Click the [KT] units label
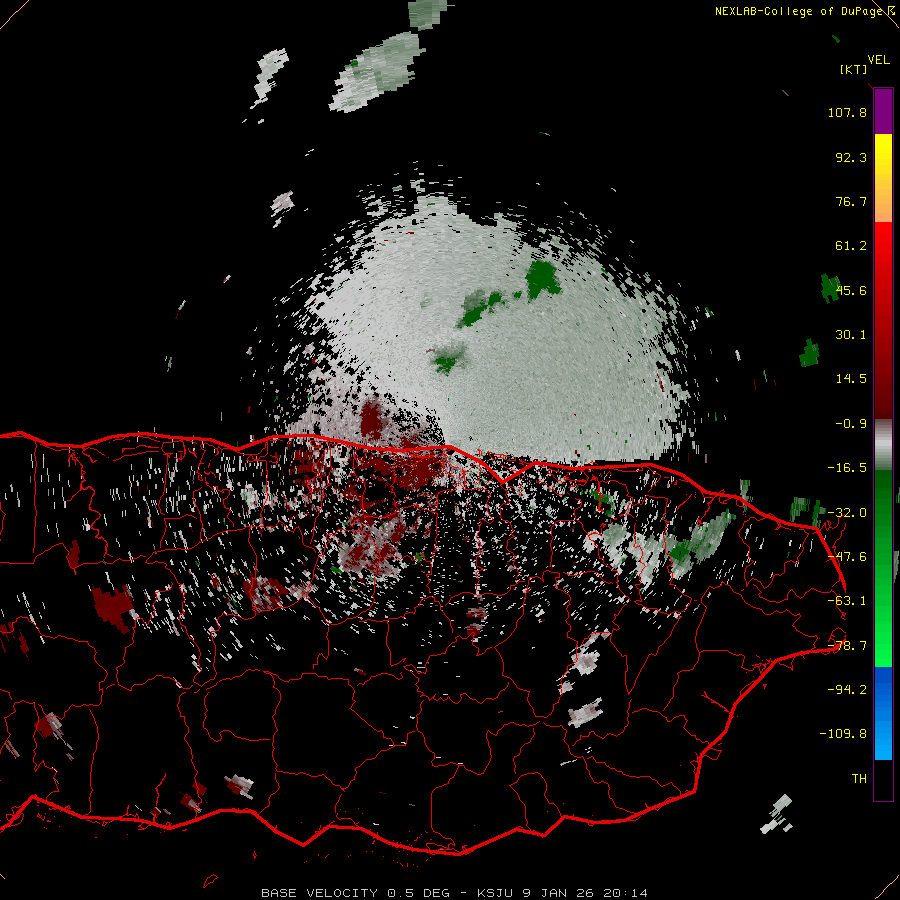The width and height of the screenshot is (900, 900). point(853,69)
